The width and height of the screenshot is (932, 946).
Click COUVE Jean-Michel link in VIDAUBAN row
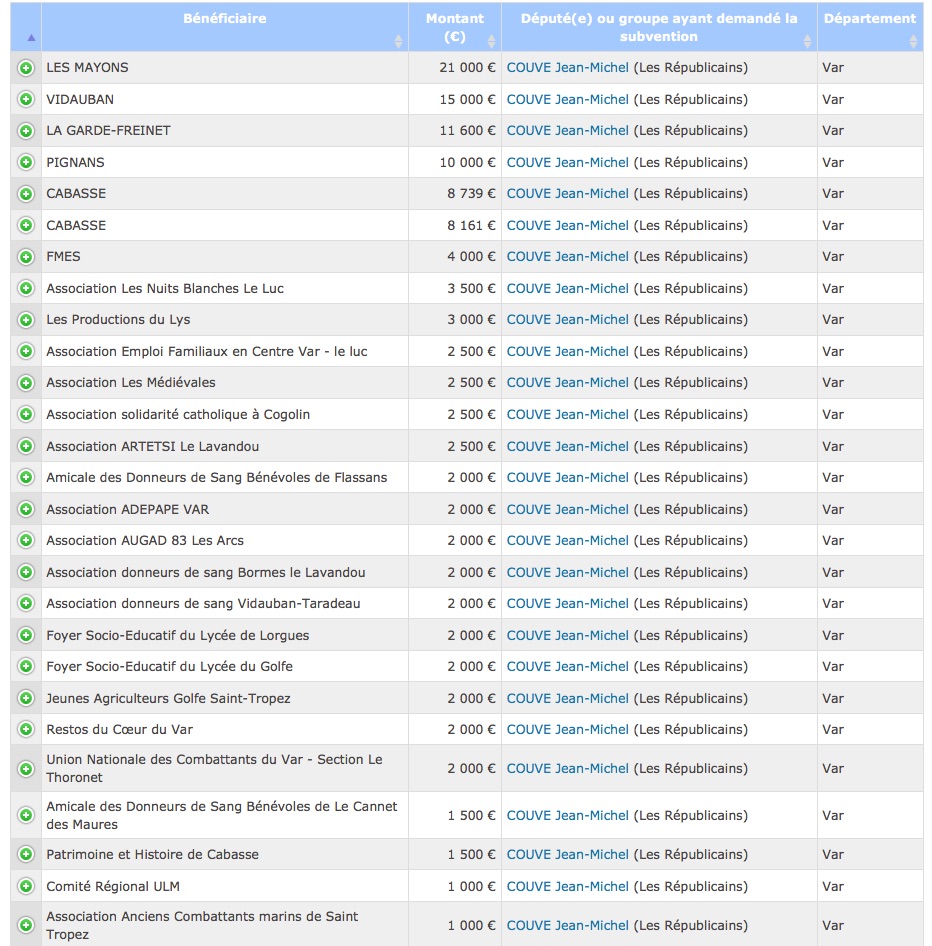coord(568,100)
